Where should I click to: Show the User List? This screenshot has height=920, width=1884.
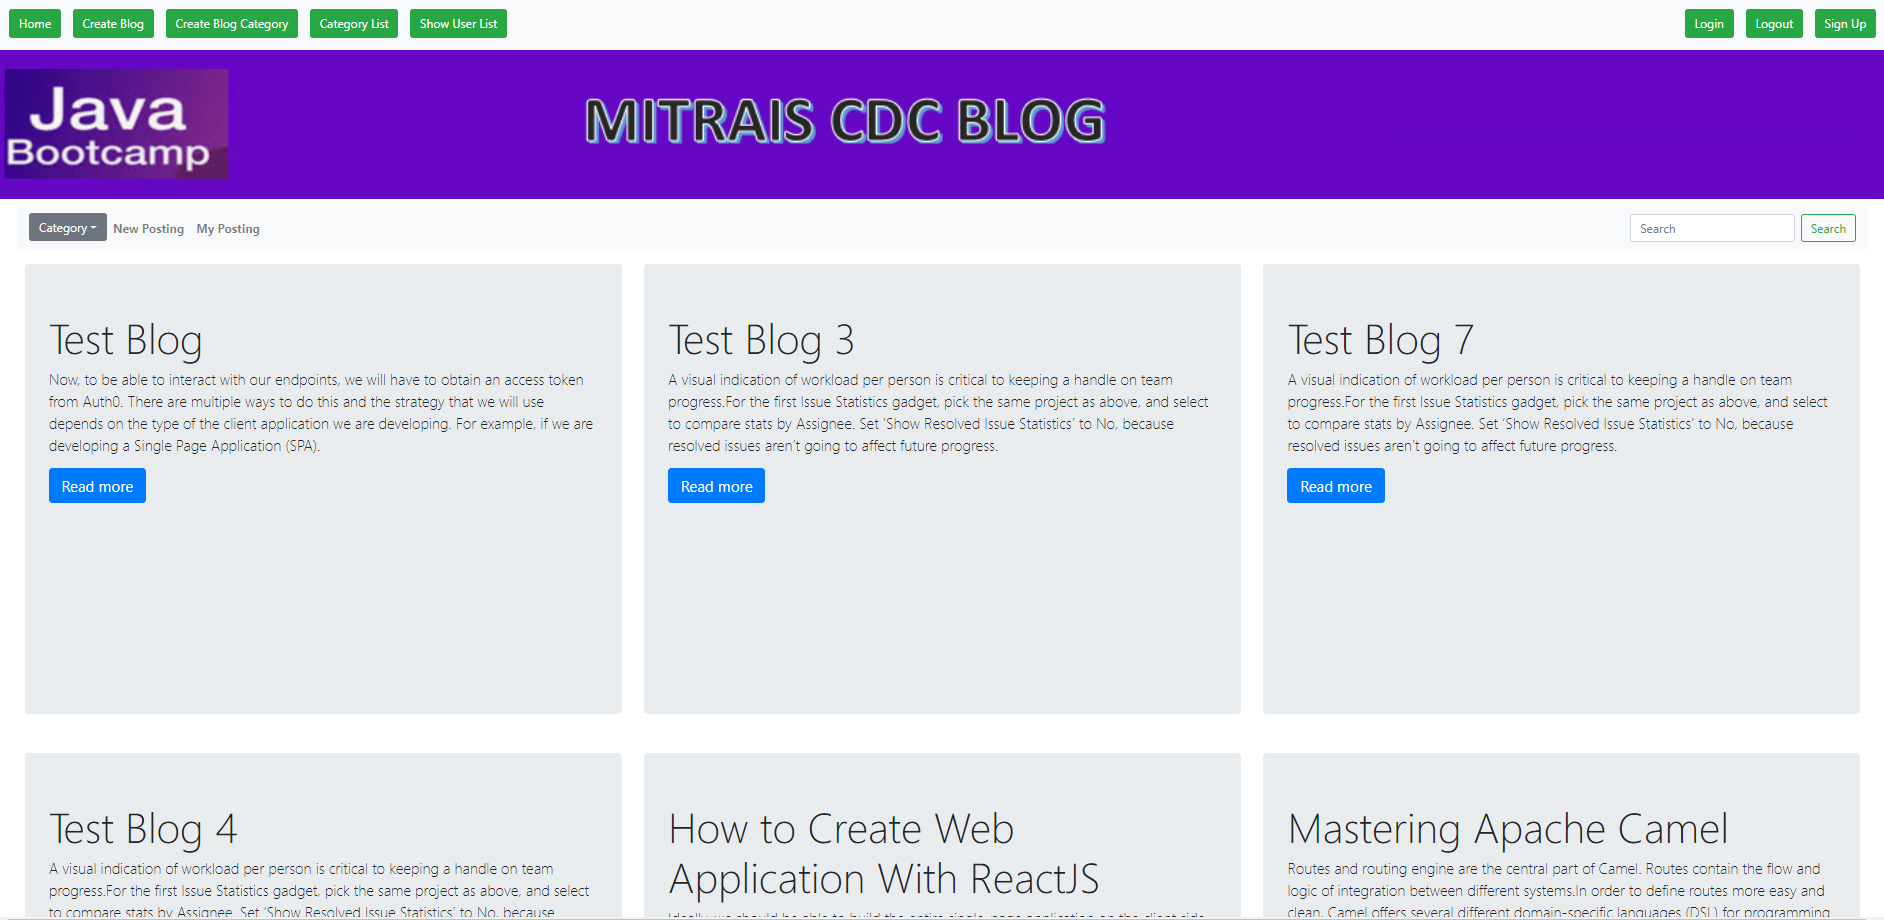point(458,24)
